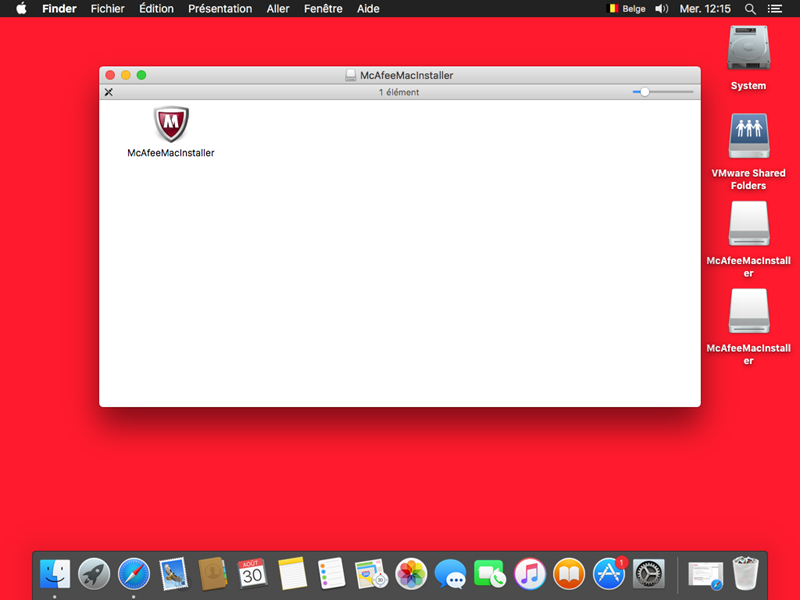
Task: Open Reminders list icon in Dock
Action: (x=332, y=573)
